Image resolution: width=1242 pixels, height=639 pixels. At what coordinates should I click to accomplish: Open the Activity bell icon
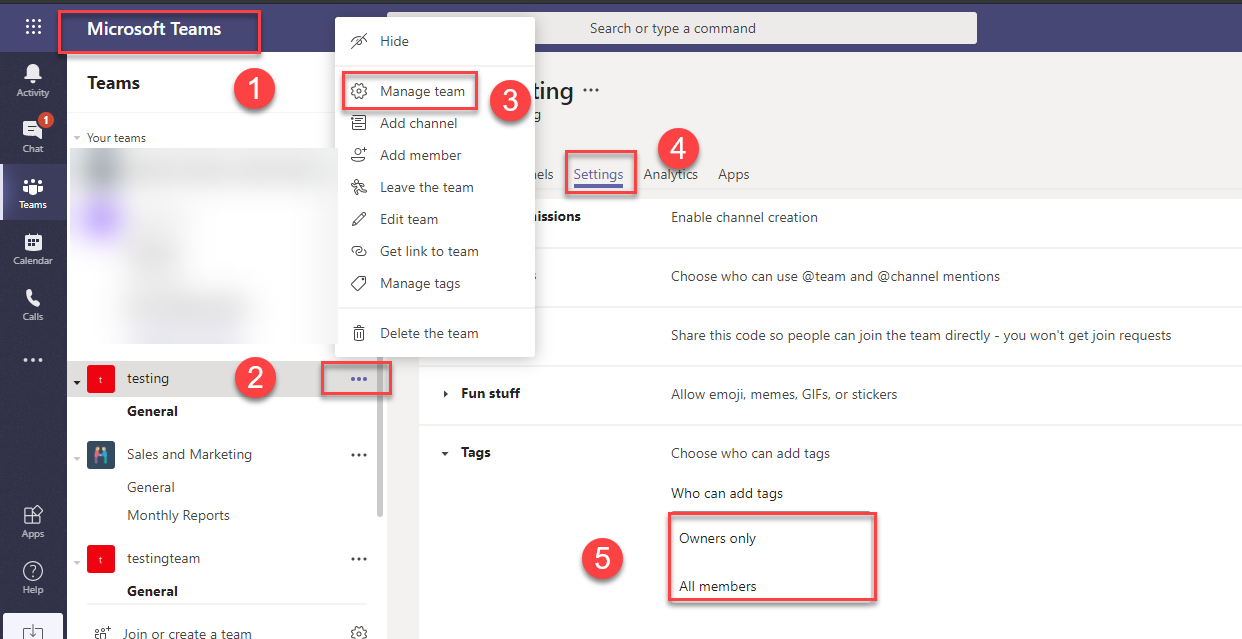[33, 79]
